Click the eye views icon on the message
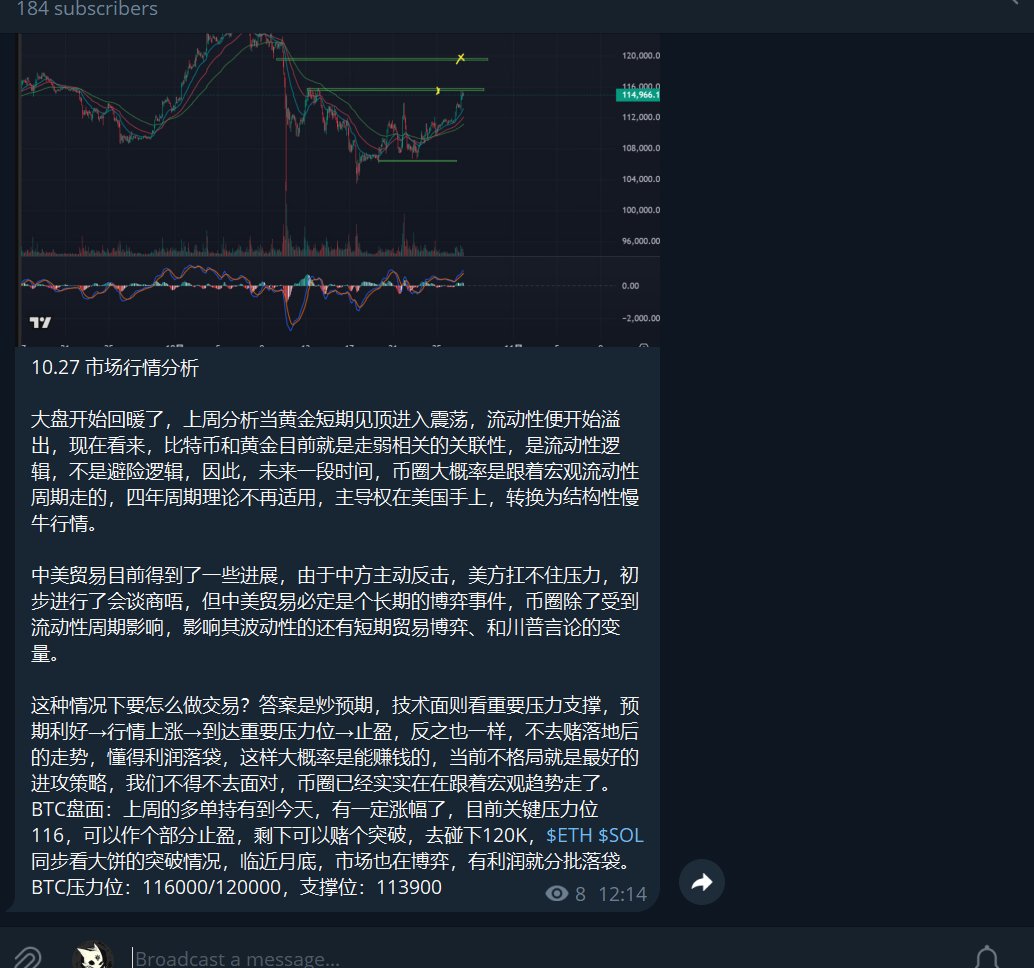Screen dimensions: 1034x968 557,894
